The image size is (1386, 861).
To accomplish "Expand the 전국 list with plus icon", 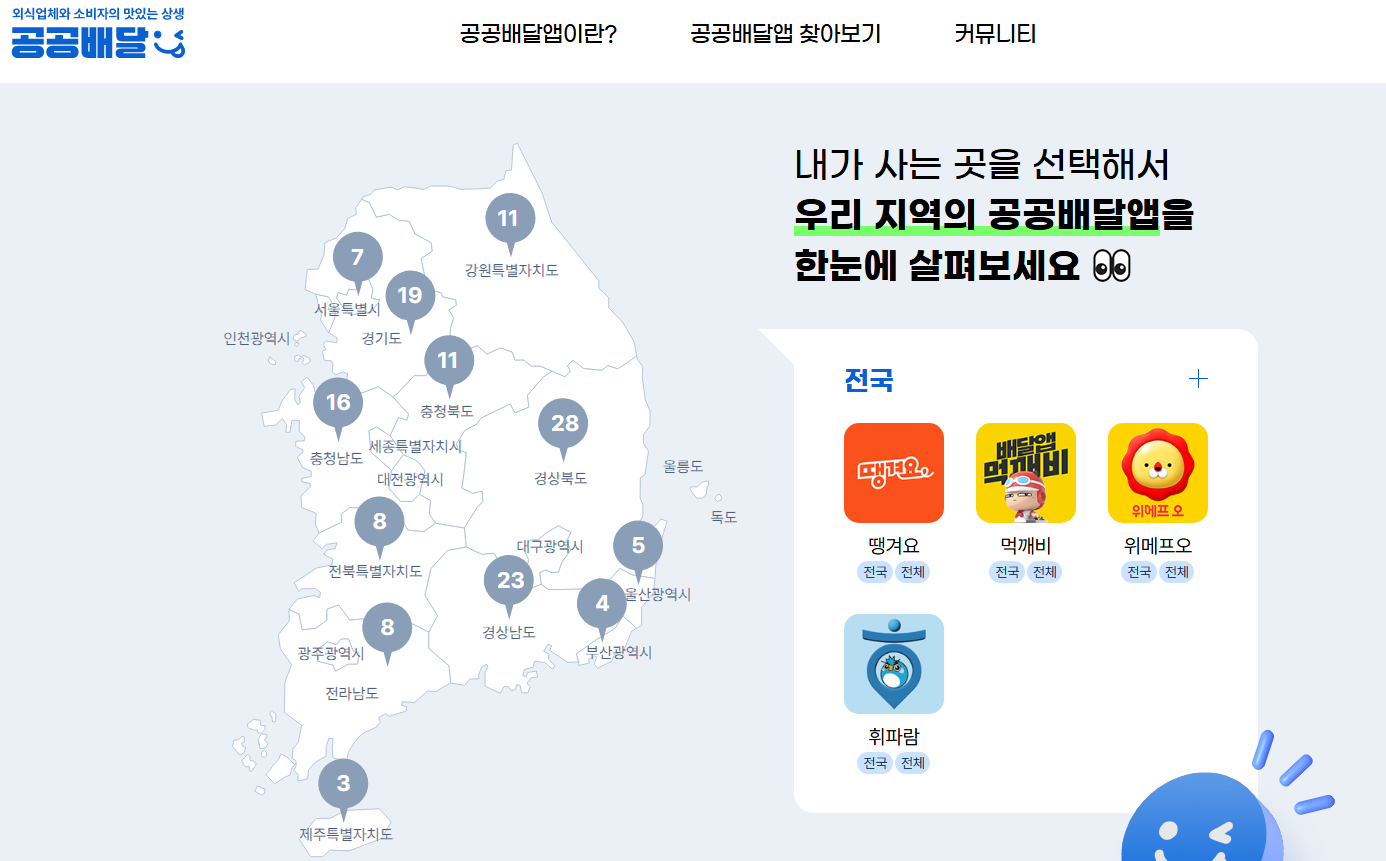I will [x=1198, y=379].
